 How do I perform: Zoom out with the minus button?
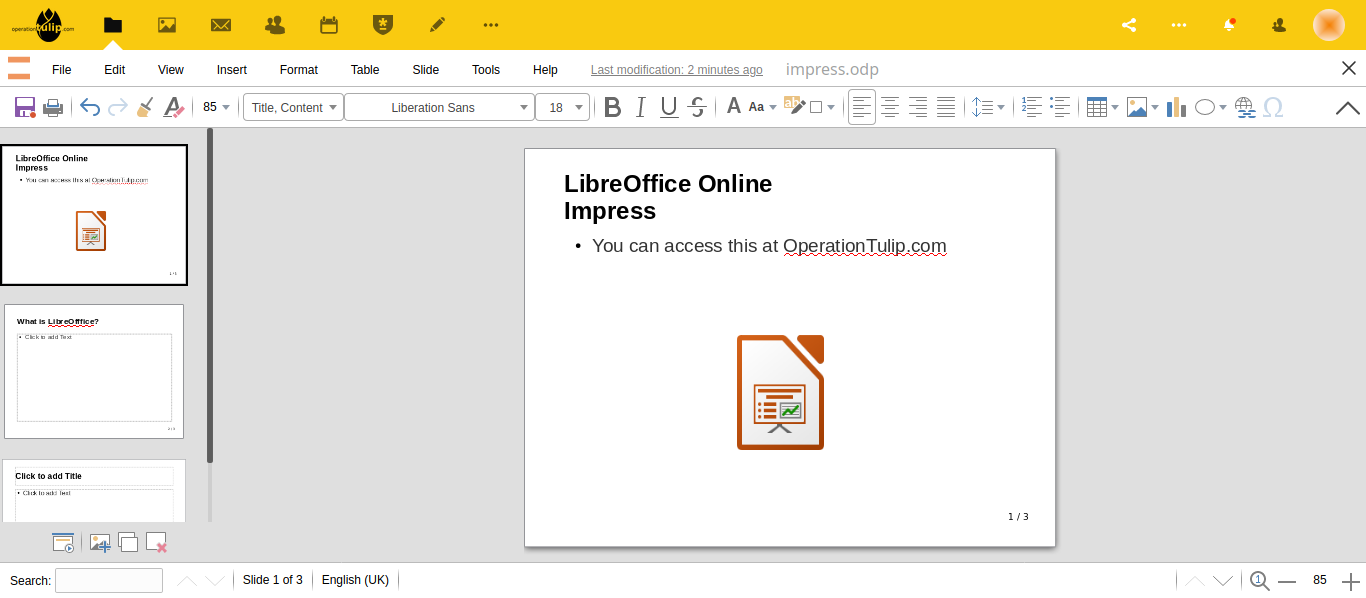click(1287, 580)
